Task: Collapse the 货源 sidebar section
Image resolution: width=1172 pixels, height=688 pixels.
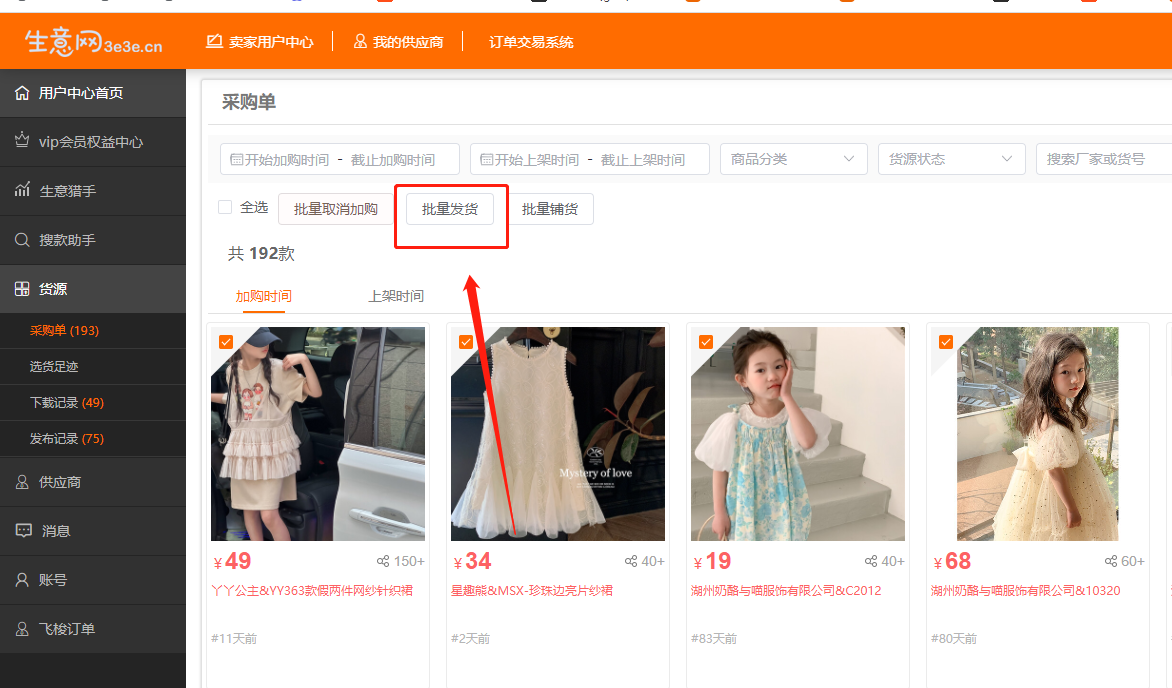Action: coord(93,289)
